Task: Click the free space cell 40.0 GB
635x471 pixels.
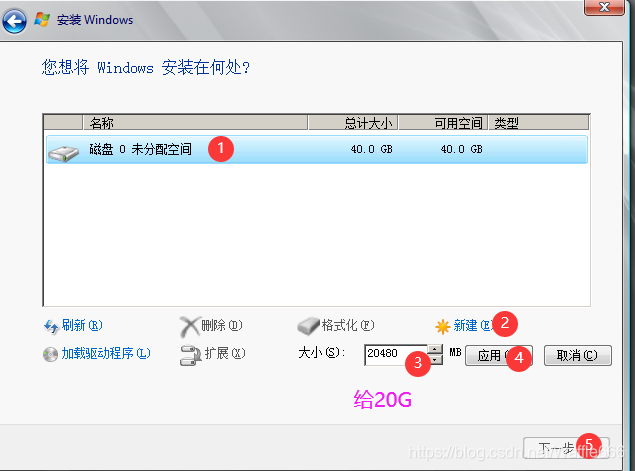Action: (x=461, y=149)
